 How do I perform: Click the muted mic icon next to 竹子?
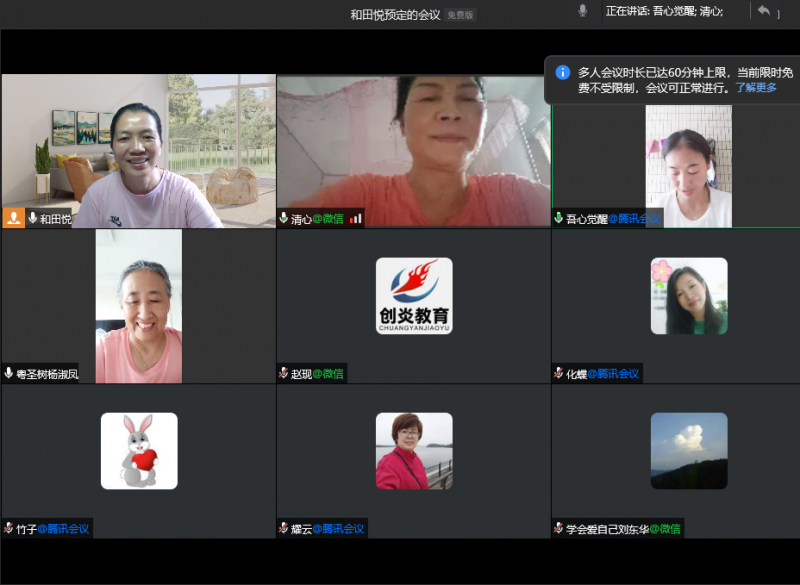9,528
